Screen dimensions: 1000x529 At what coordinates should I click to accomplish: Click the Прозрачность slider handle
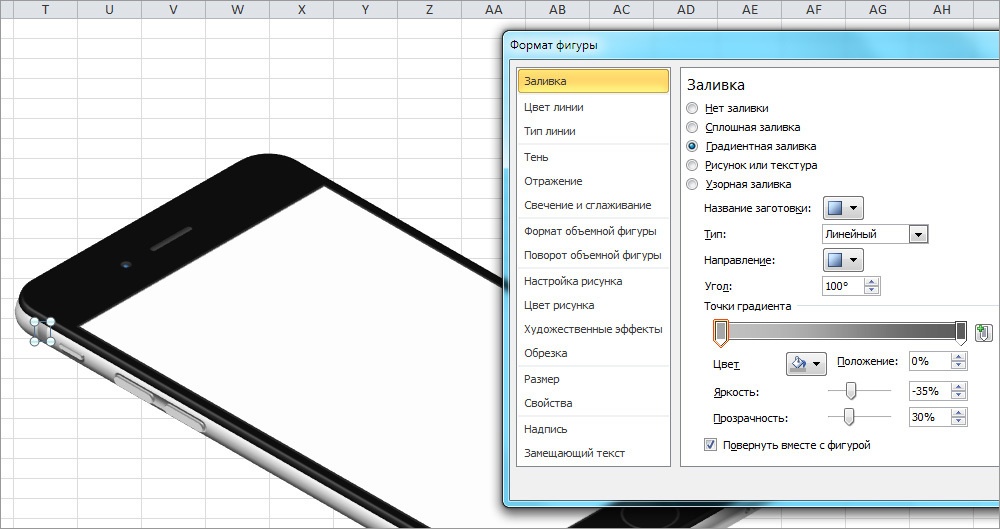coord(849,417)
